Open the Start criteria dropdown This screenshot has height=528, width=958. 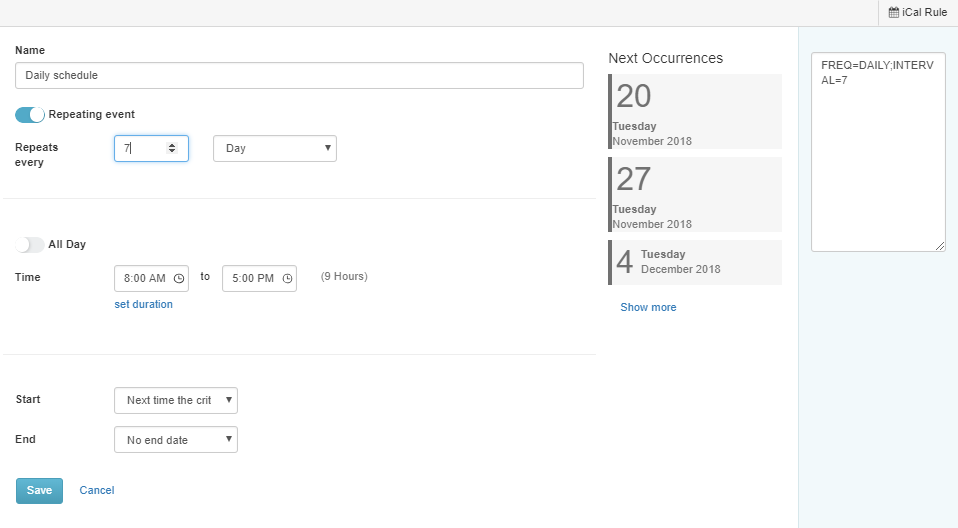point(176,400)
